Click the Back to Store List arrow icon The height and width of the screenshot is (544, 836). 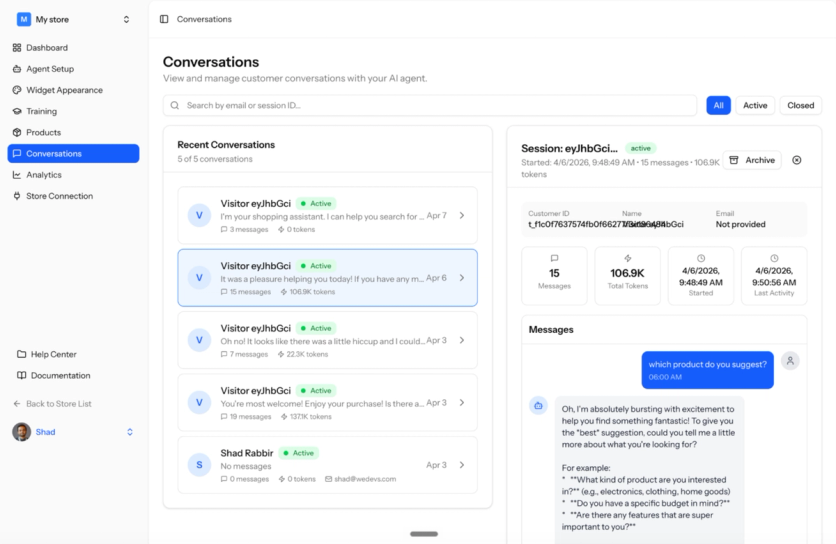pos(17,404)
